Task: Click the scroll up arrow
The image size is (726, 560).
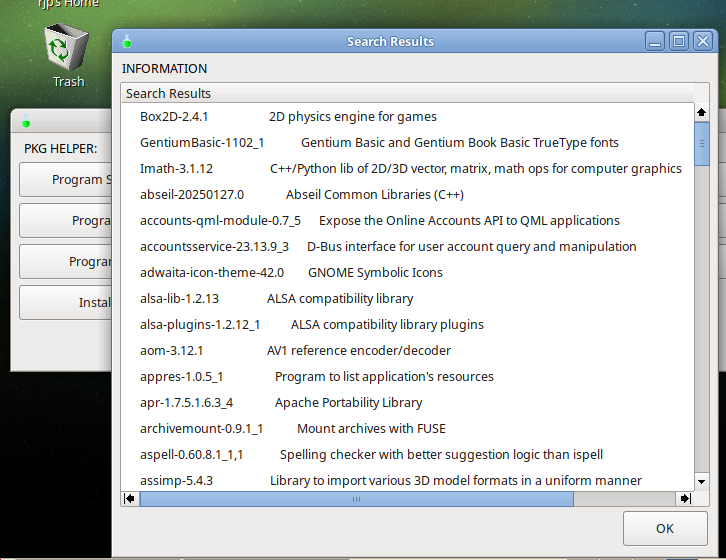Action: pos(701,112)
